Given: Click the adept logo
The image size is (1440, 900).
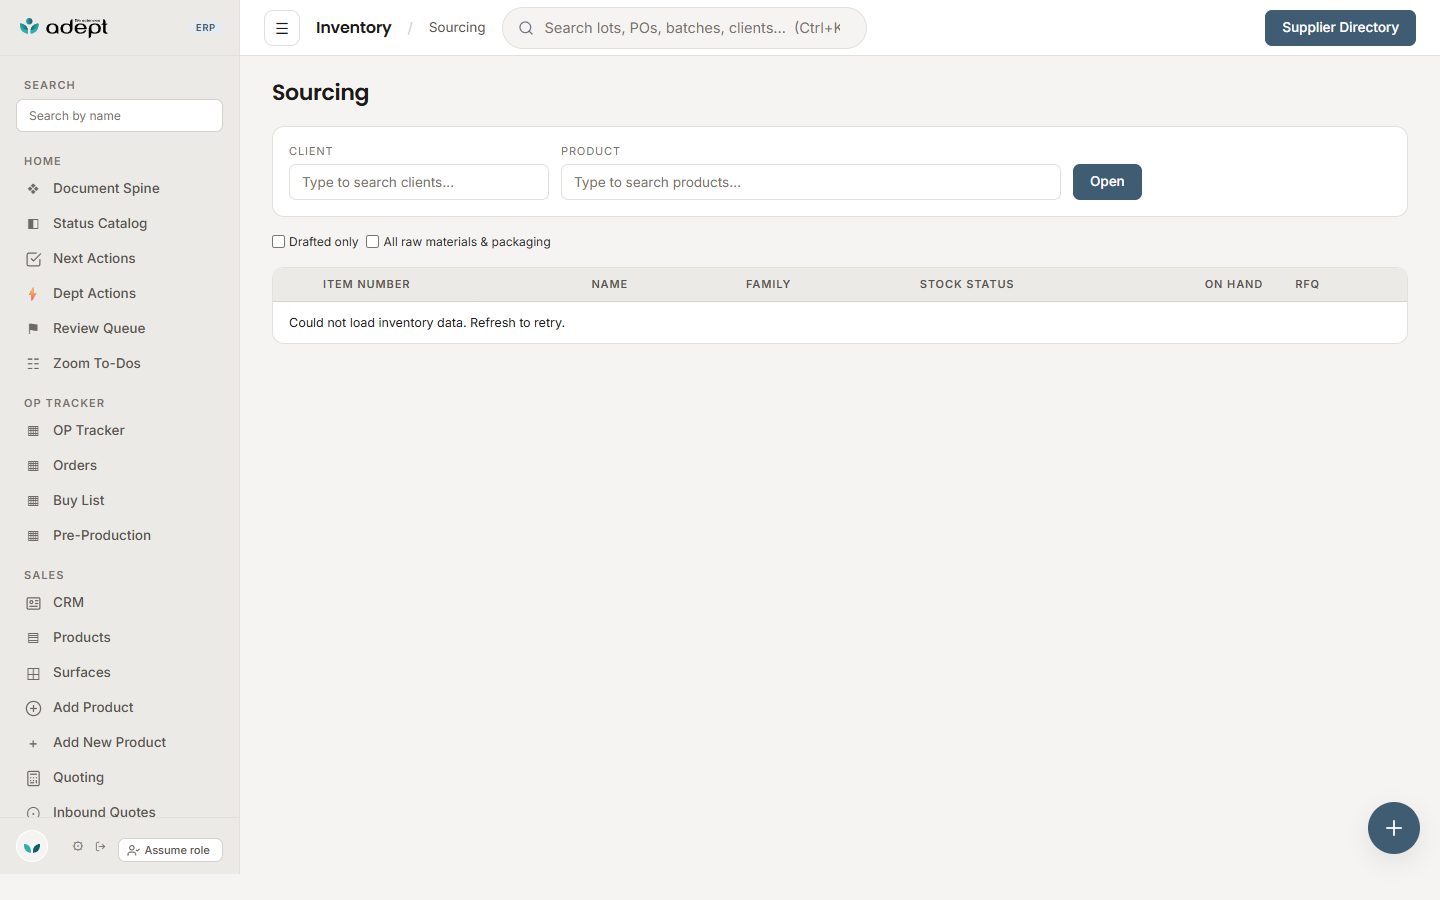Looking at the screenshot, I should click(x=64, y=27).
